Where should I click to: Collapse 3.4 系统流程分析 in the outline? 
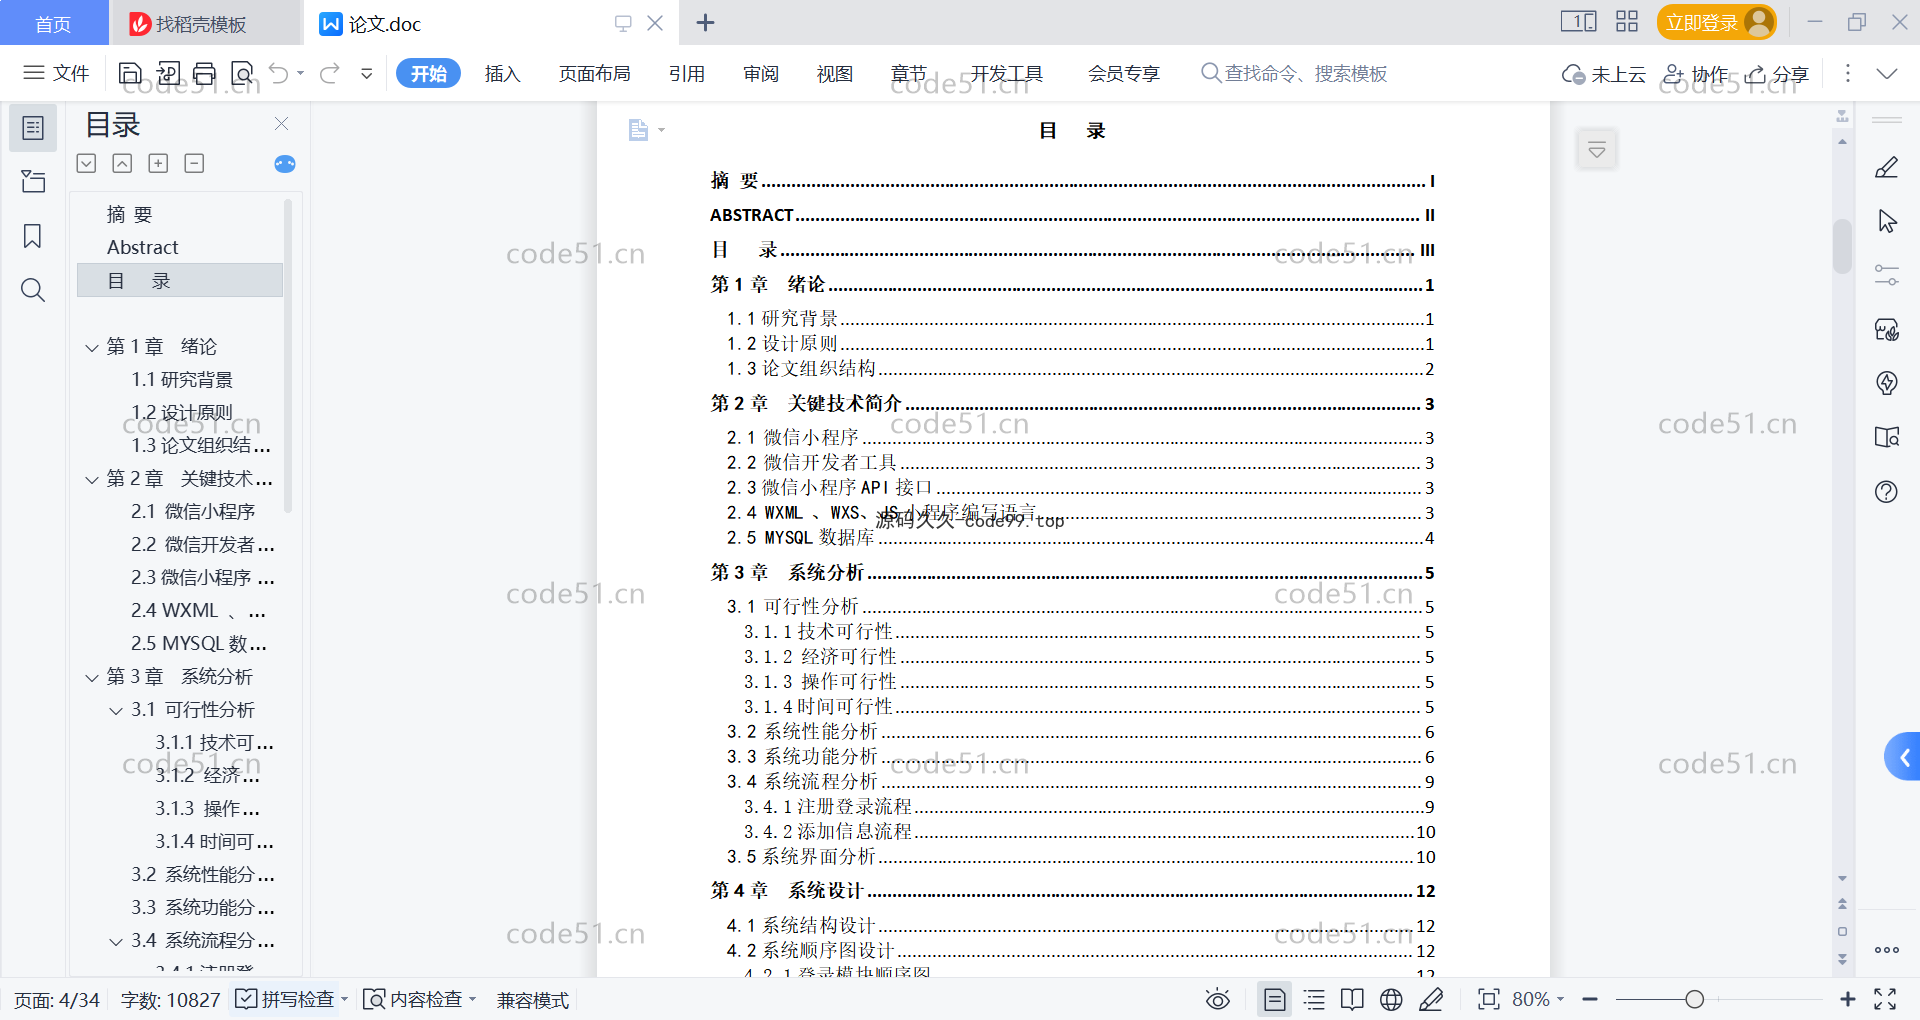point(116,941)
